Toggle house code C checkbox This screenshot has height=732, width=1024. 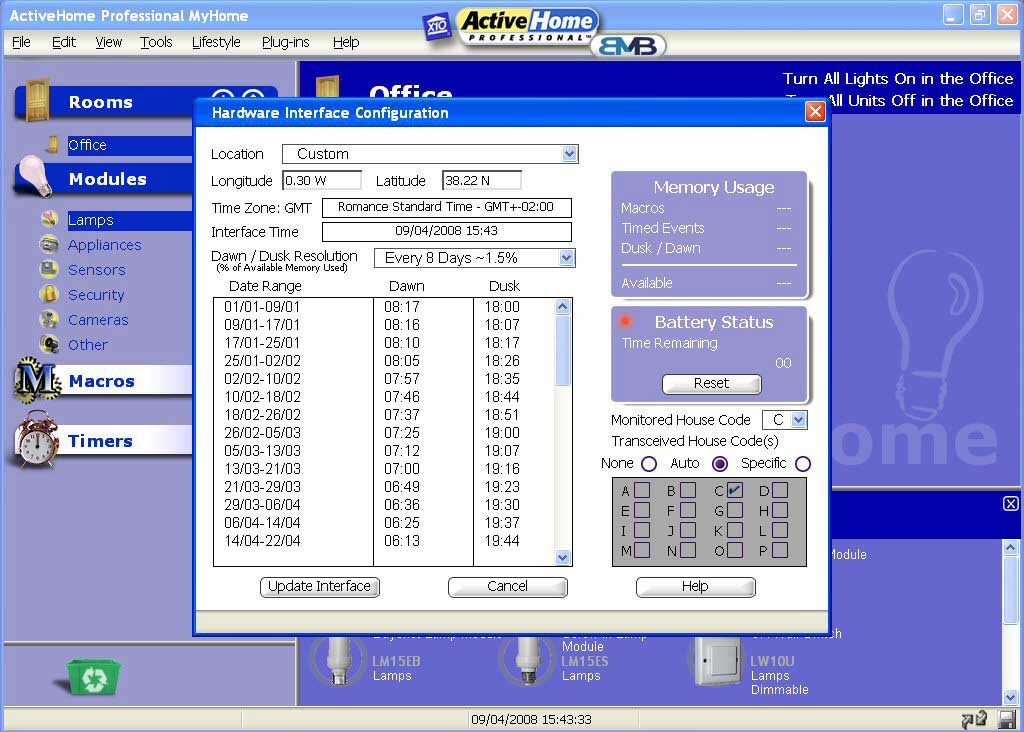tap(734, 490)
